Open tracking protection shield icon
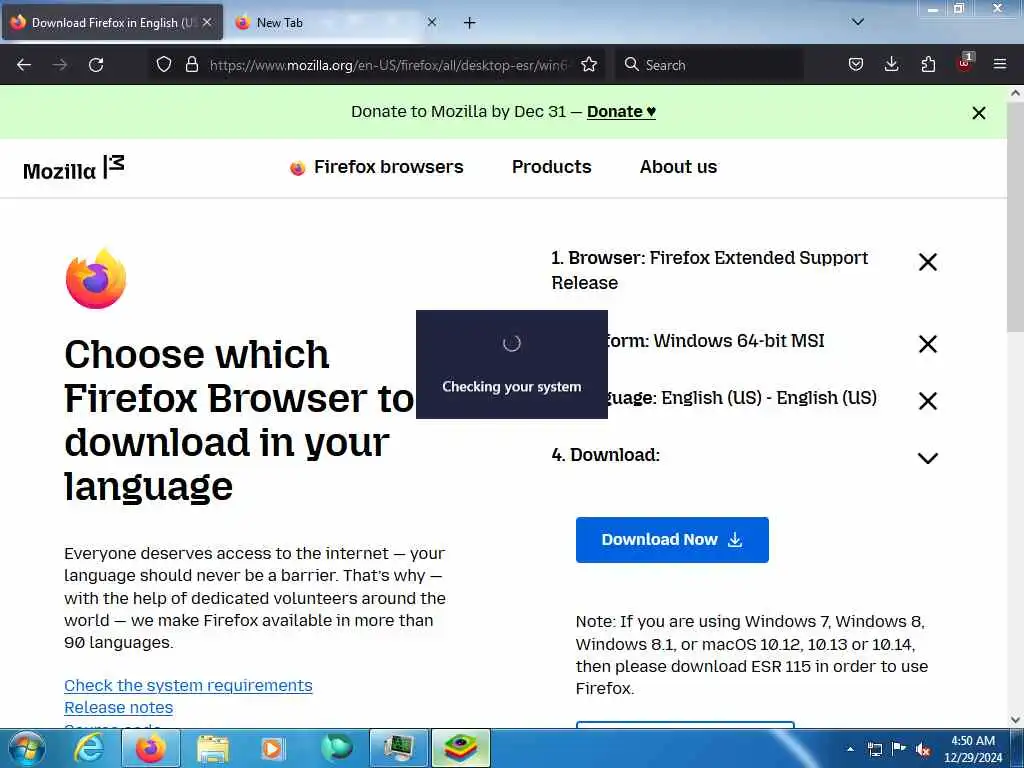This screenshot has width=1024, height=768. pos(164,64)
